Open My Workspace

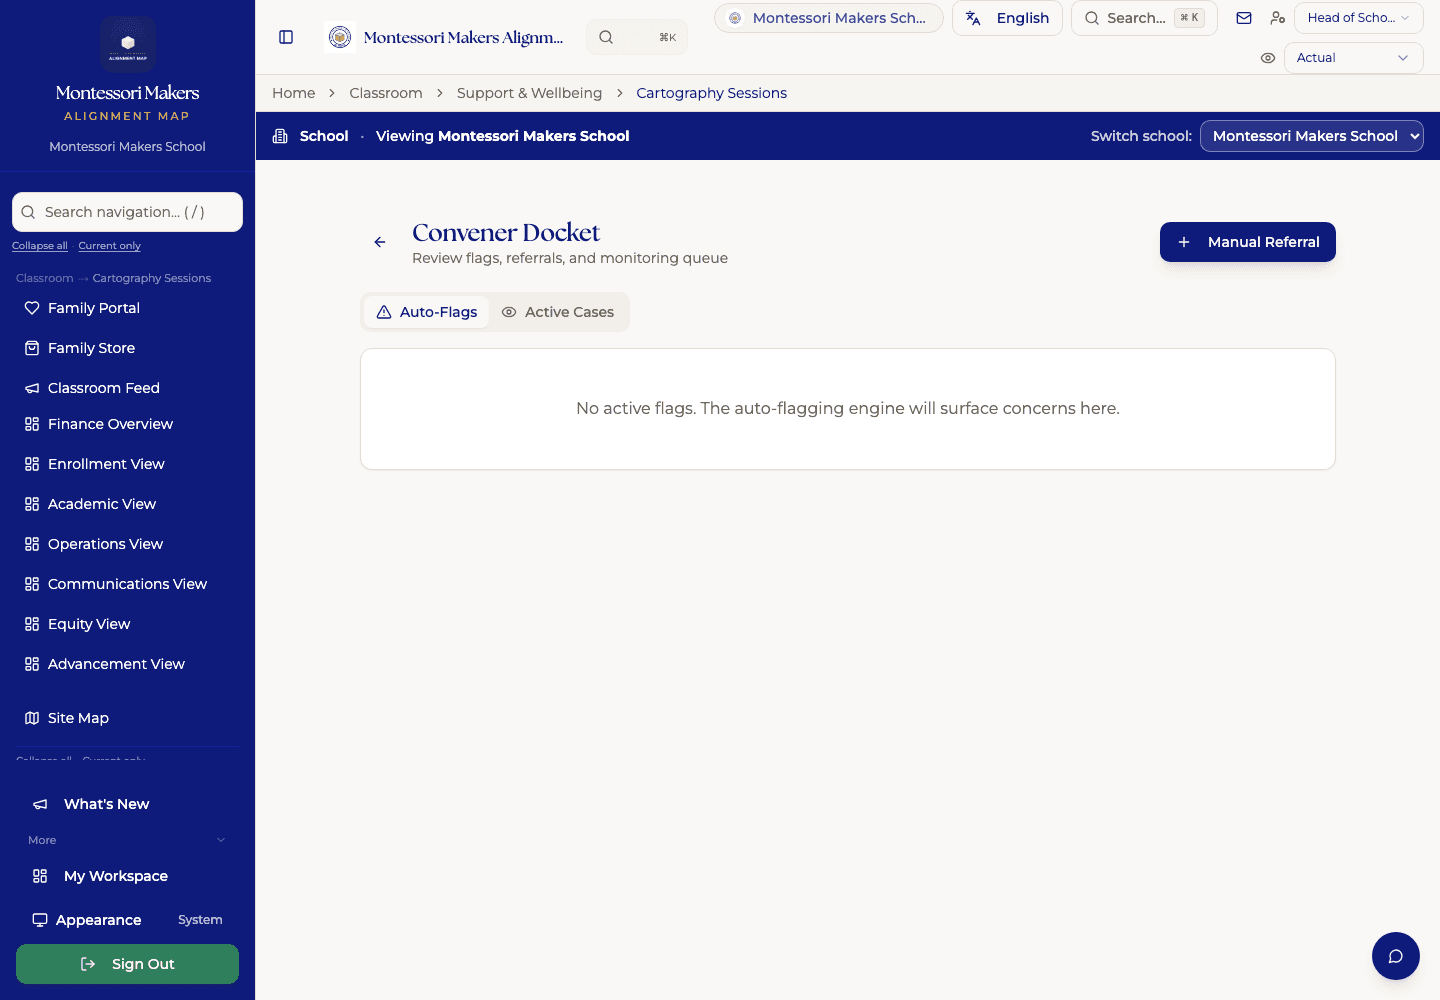click(127, 876)
